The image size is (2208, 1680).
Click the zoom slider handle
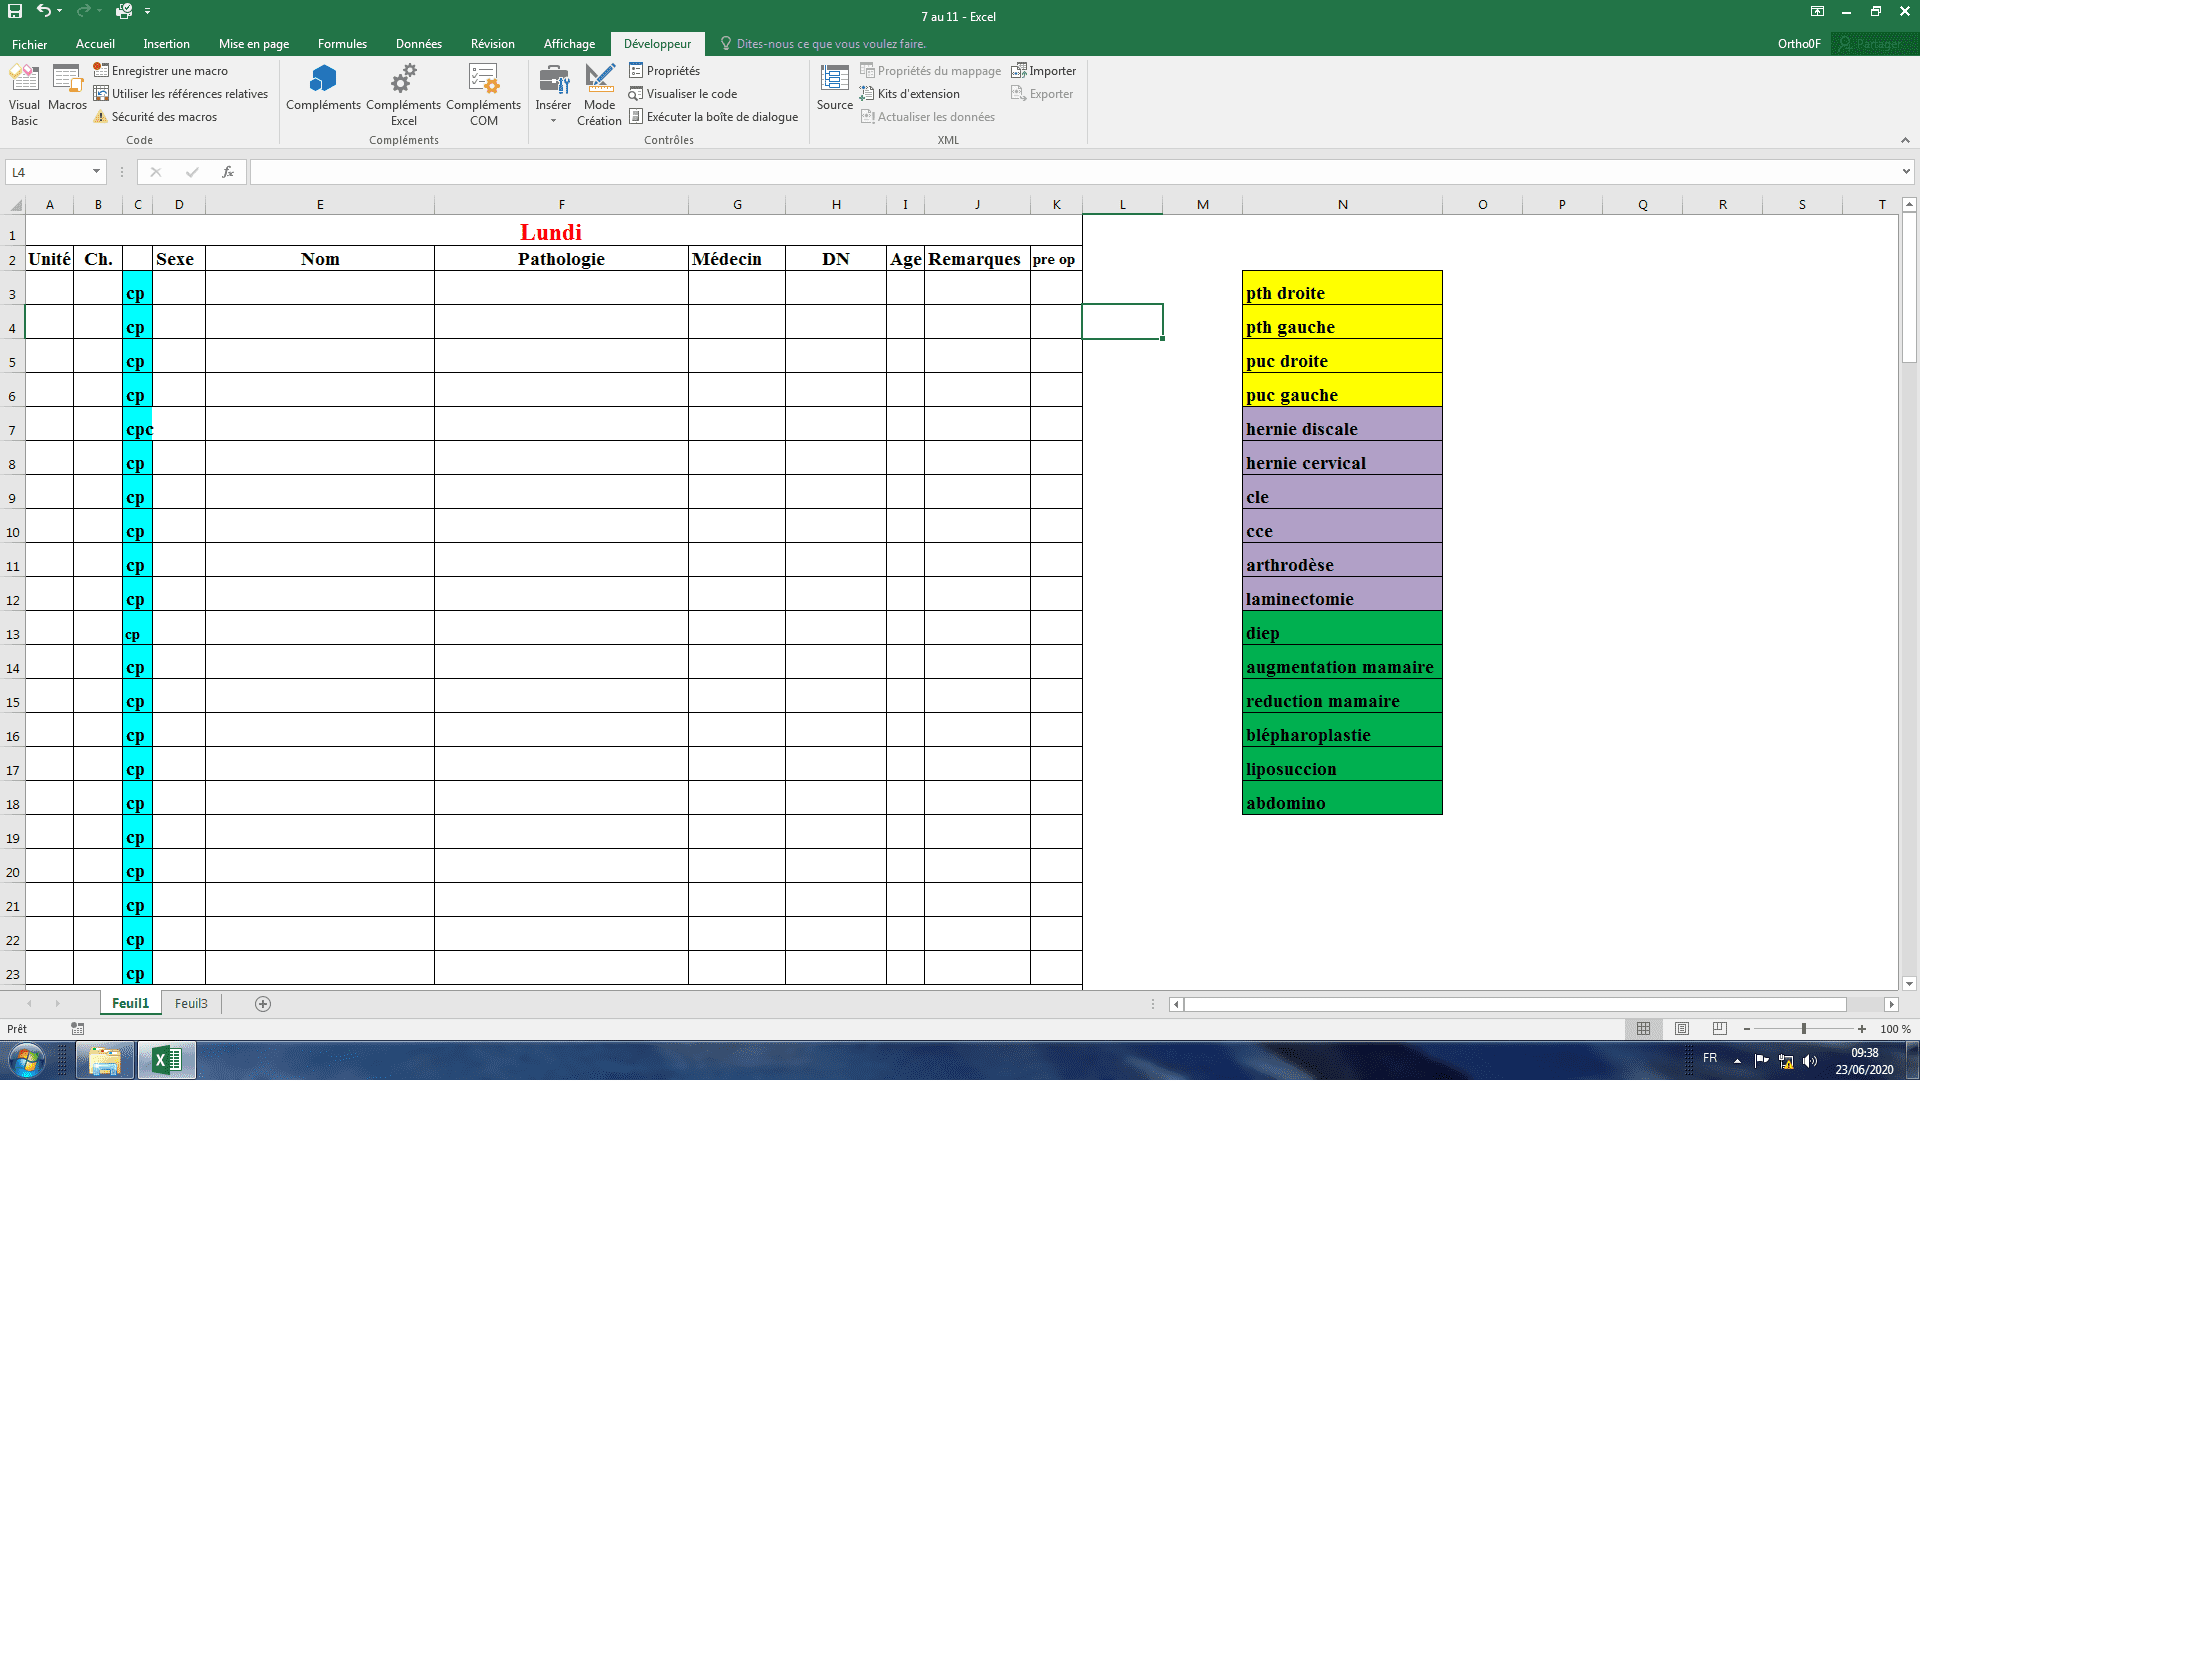point(1803,1028)
